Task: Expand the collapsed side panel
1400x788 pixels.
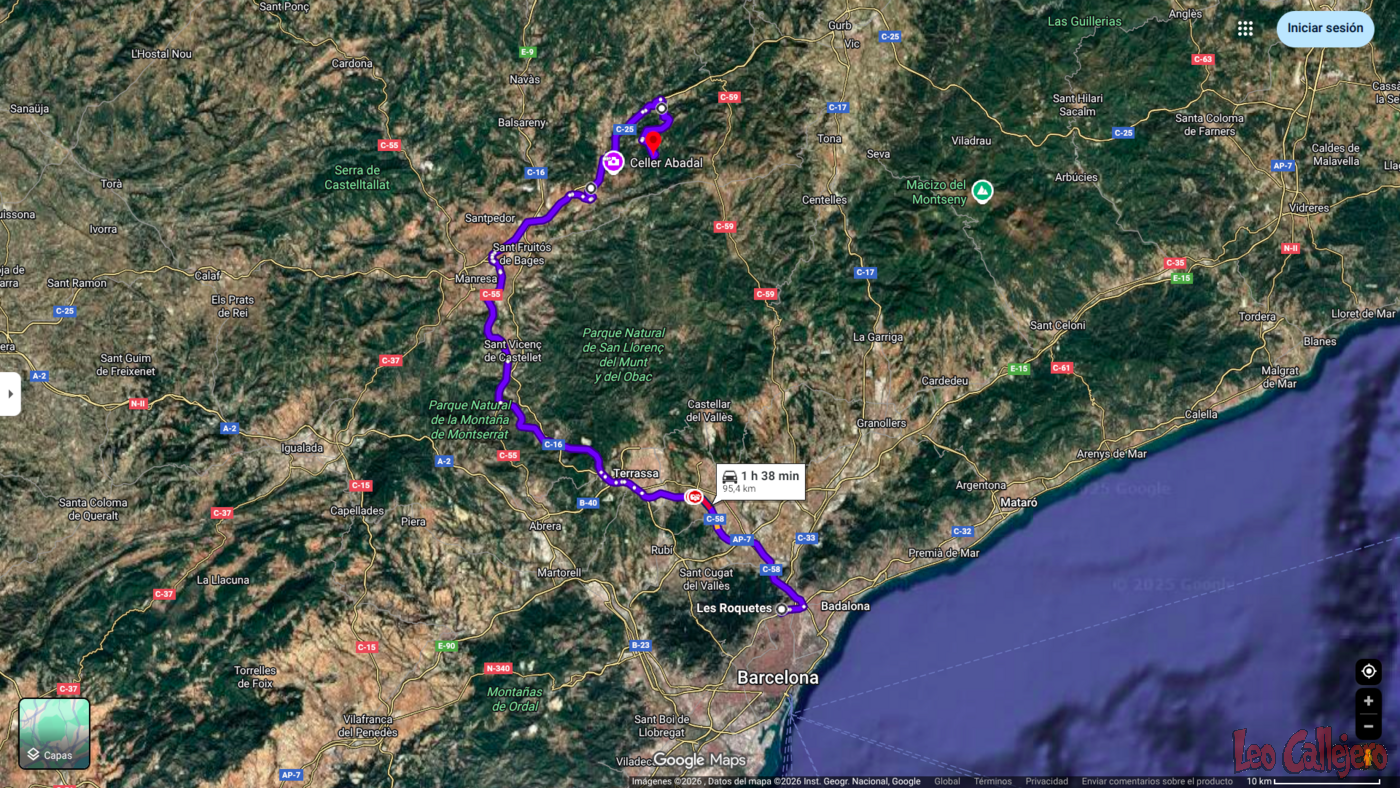Action: tap(10, 394)
